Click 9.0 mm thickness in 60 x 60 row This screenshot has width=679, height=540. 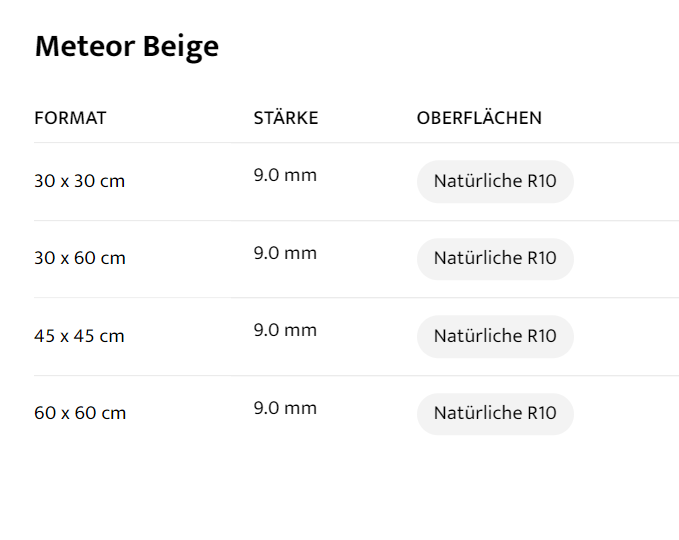(x=285, y=408)
